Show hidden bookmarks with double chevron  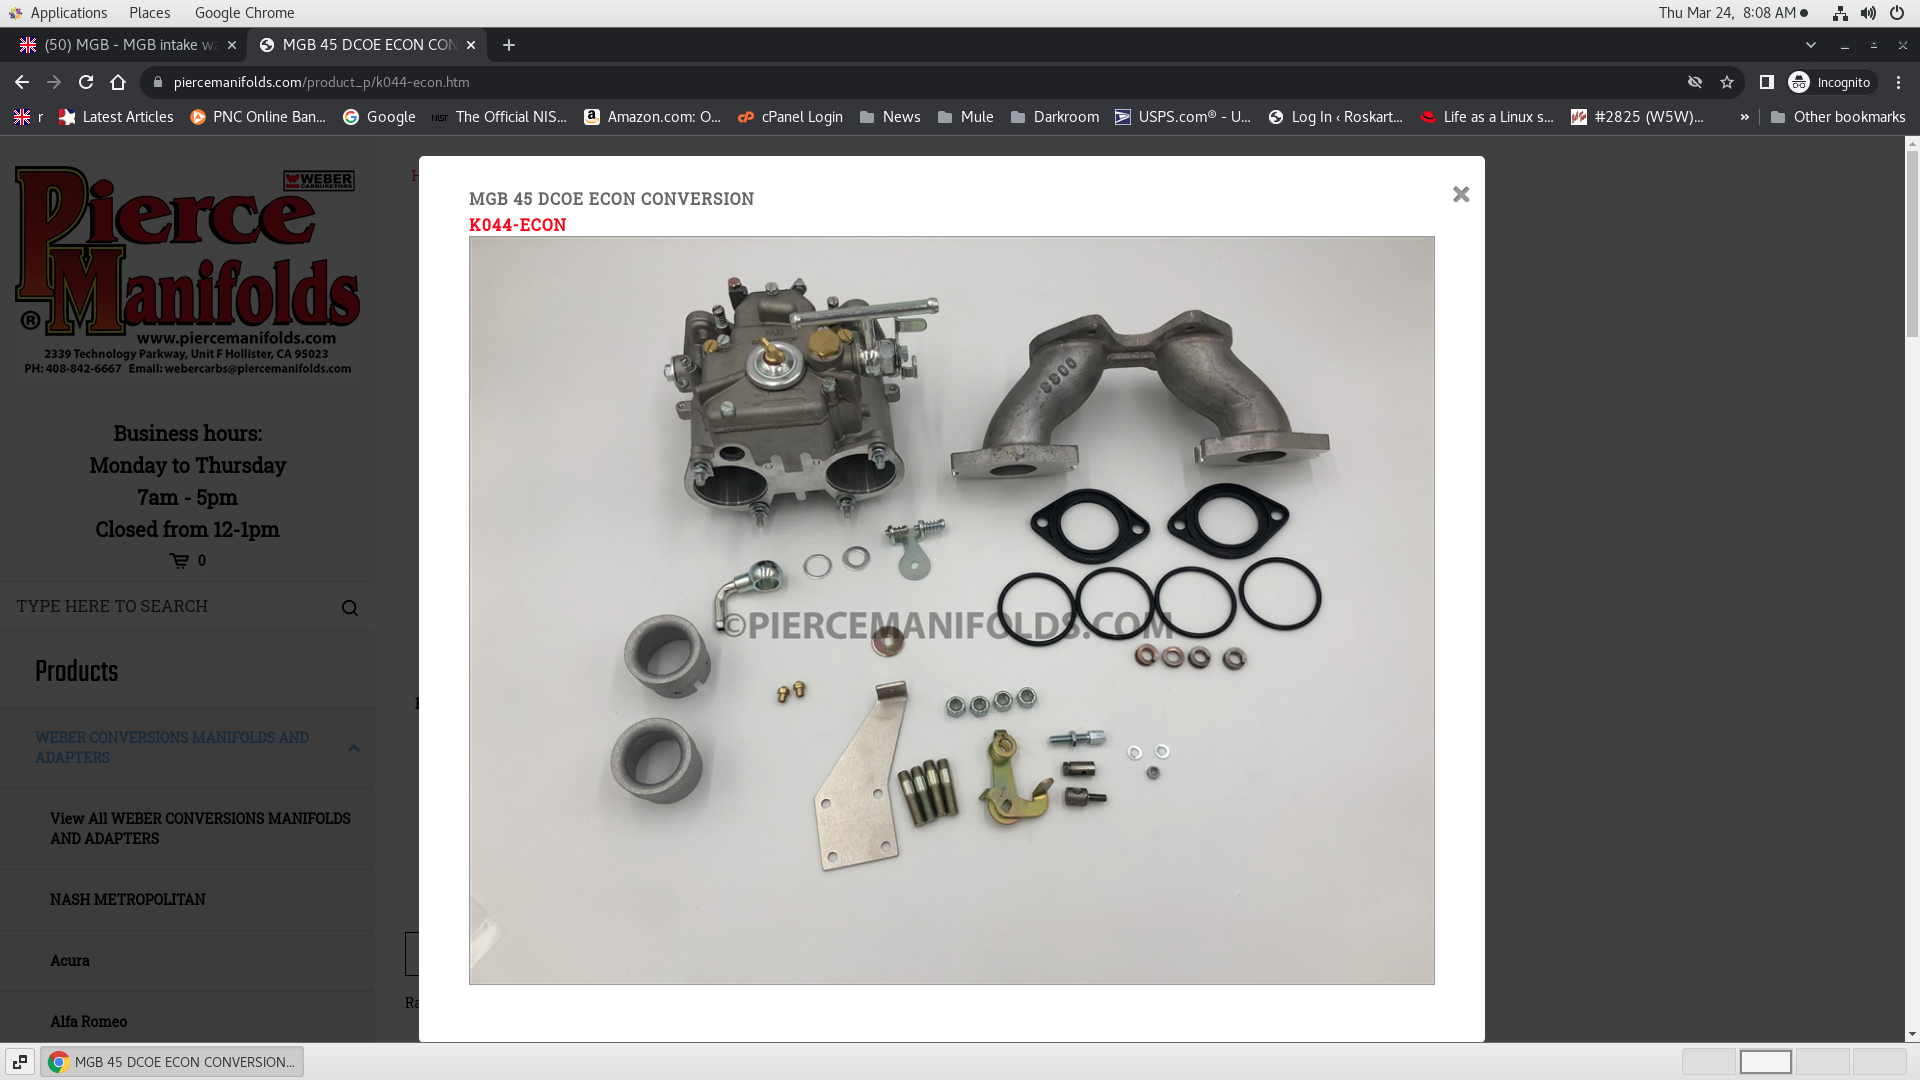1744,117
